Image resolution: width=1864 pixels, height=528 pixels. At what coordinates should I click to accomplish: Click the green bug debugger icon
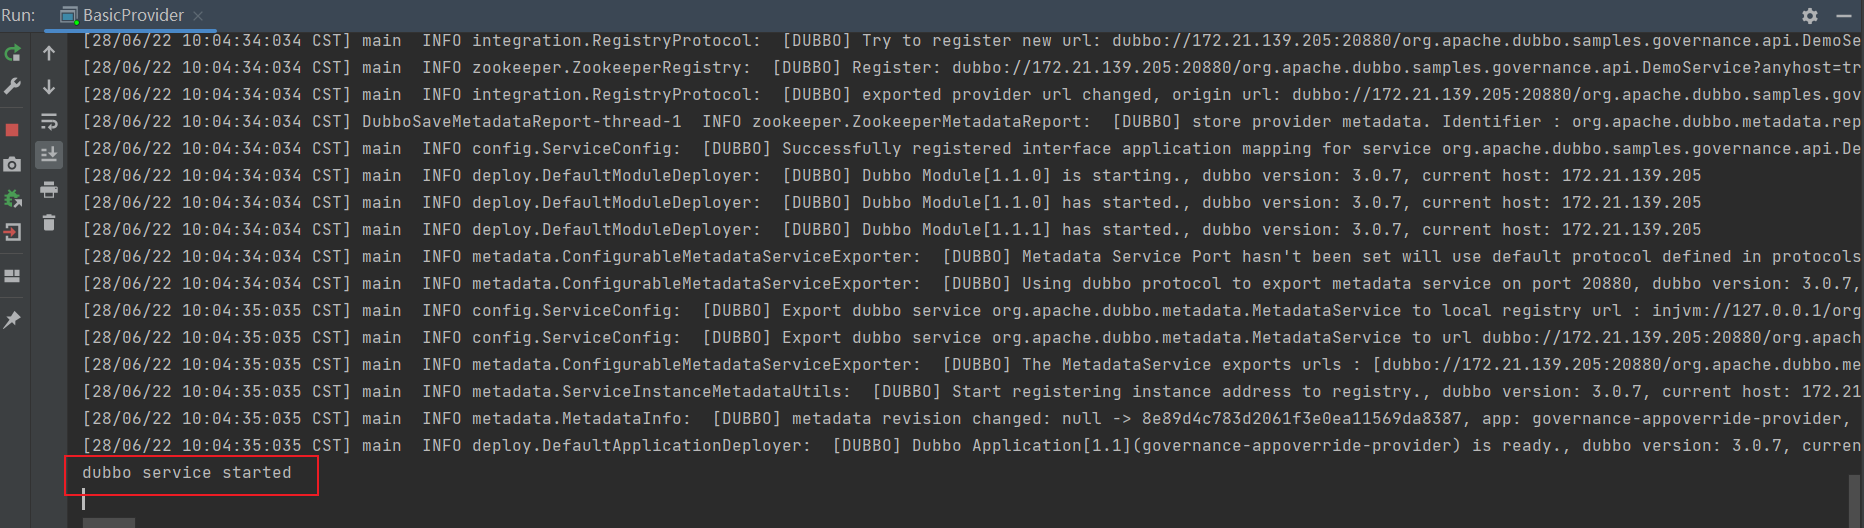coord(13,198)
